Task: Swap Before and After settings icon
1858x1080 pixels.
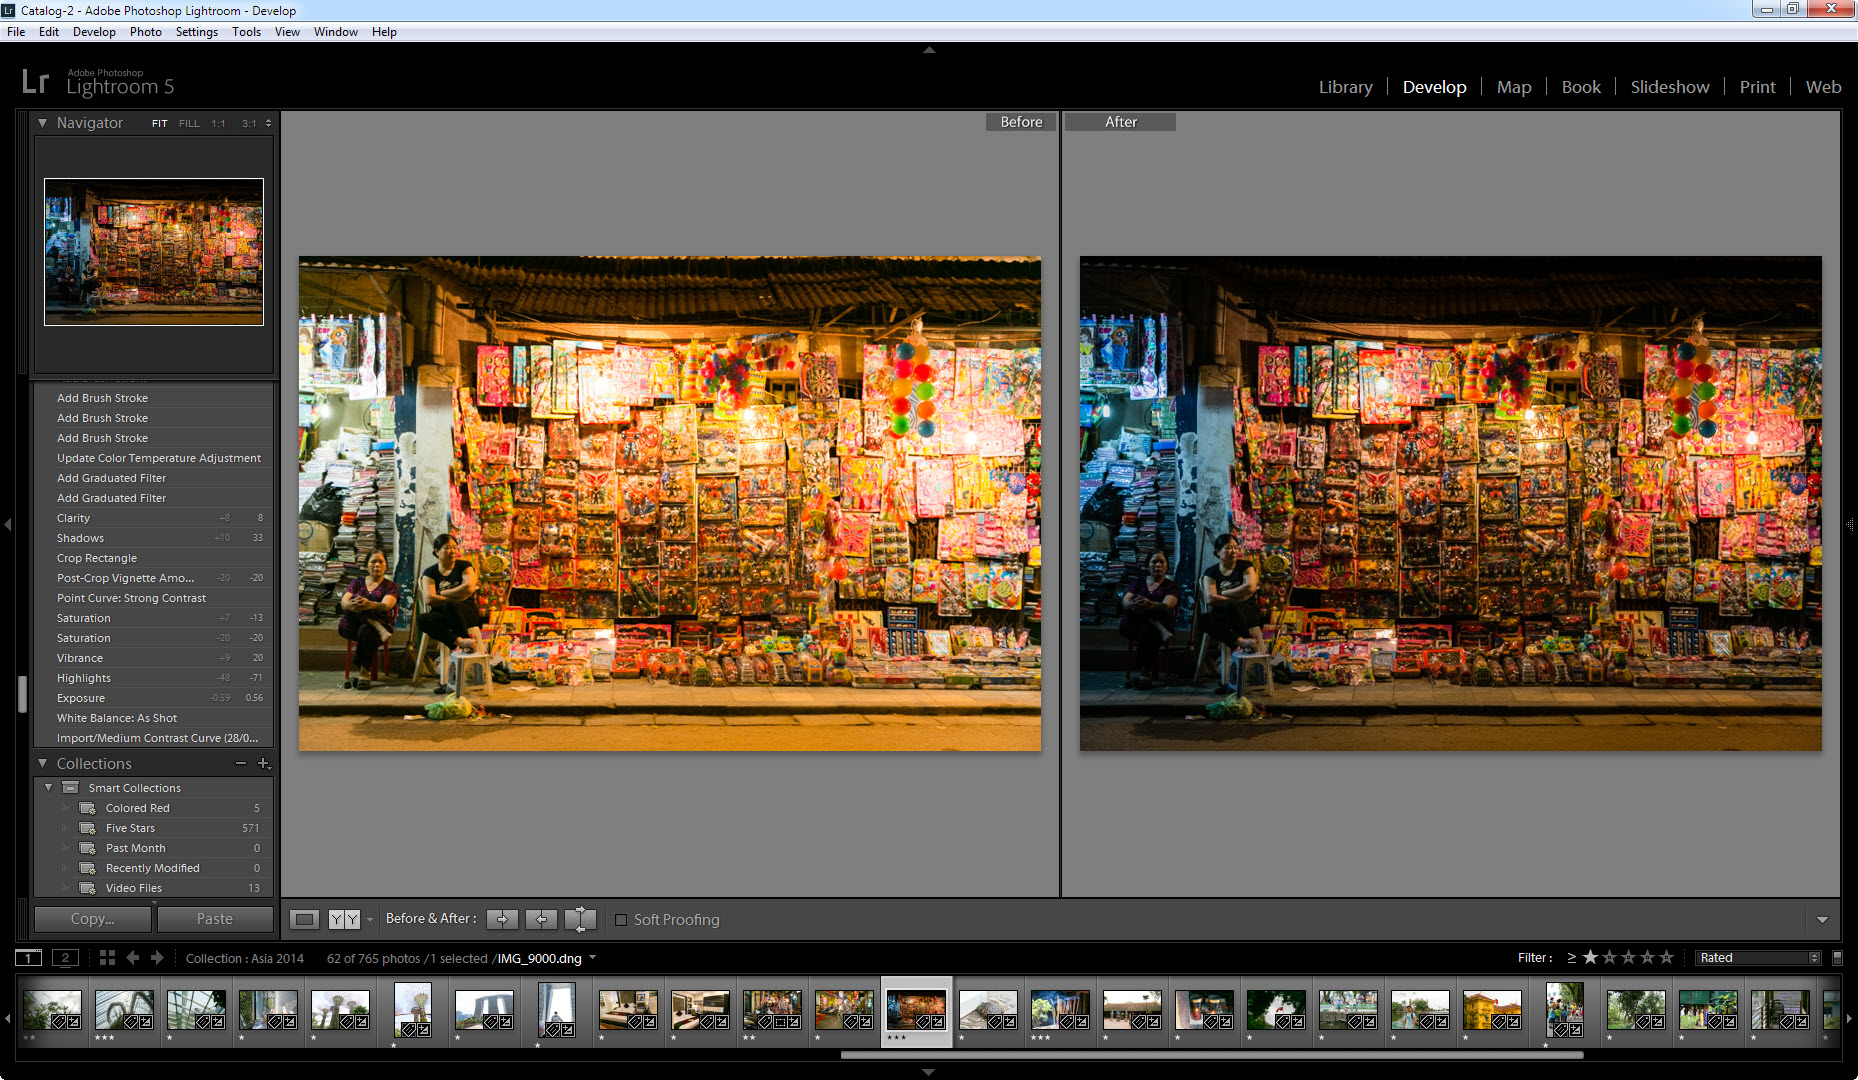Action: 580,919
